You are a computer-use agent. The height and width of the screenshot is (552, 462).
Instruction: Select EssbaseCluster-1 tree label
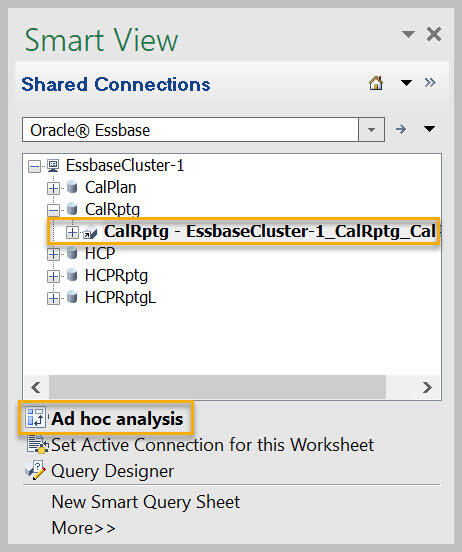click(125, 165)
